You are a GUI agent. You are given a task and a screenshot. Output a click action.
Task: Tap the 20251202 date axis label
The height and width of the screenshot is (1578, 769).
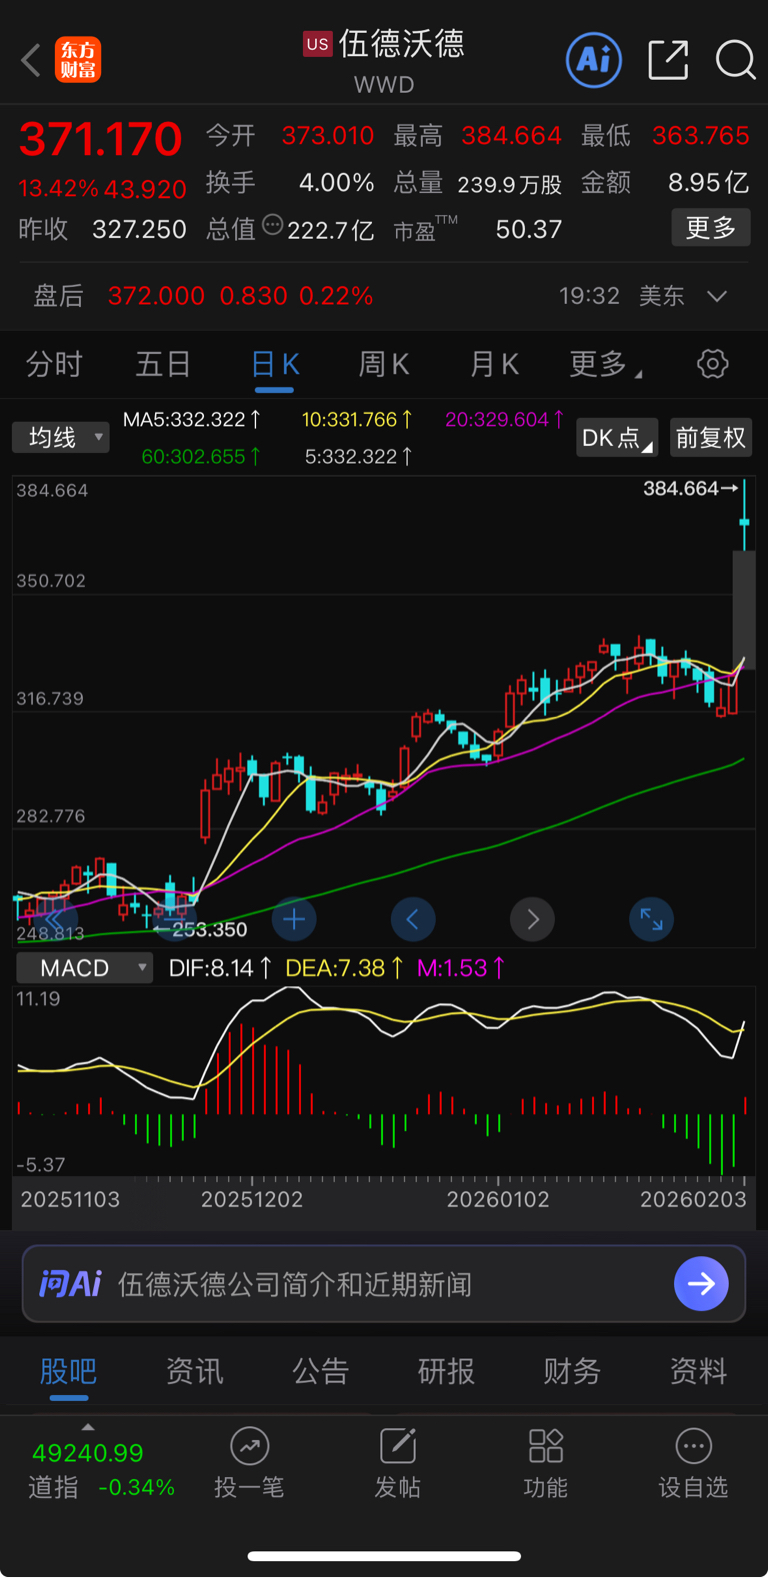click(x=252, y=1199)
